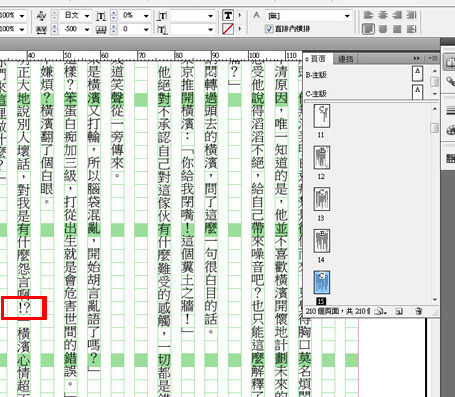The image size is (455, 397).
Task: Click the kerning icon beside 日文 field
Action: coord(41,16)
